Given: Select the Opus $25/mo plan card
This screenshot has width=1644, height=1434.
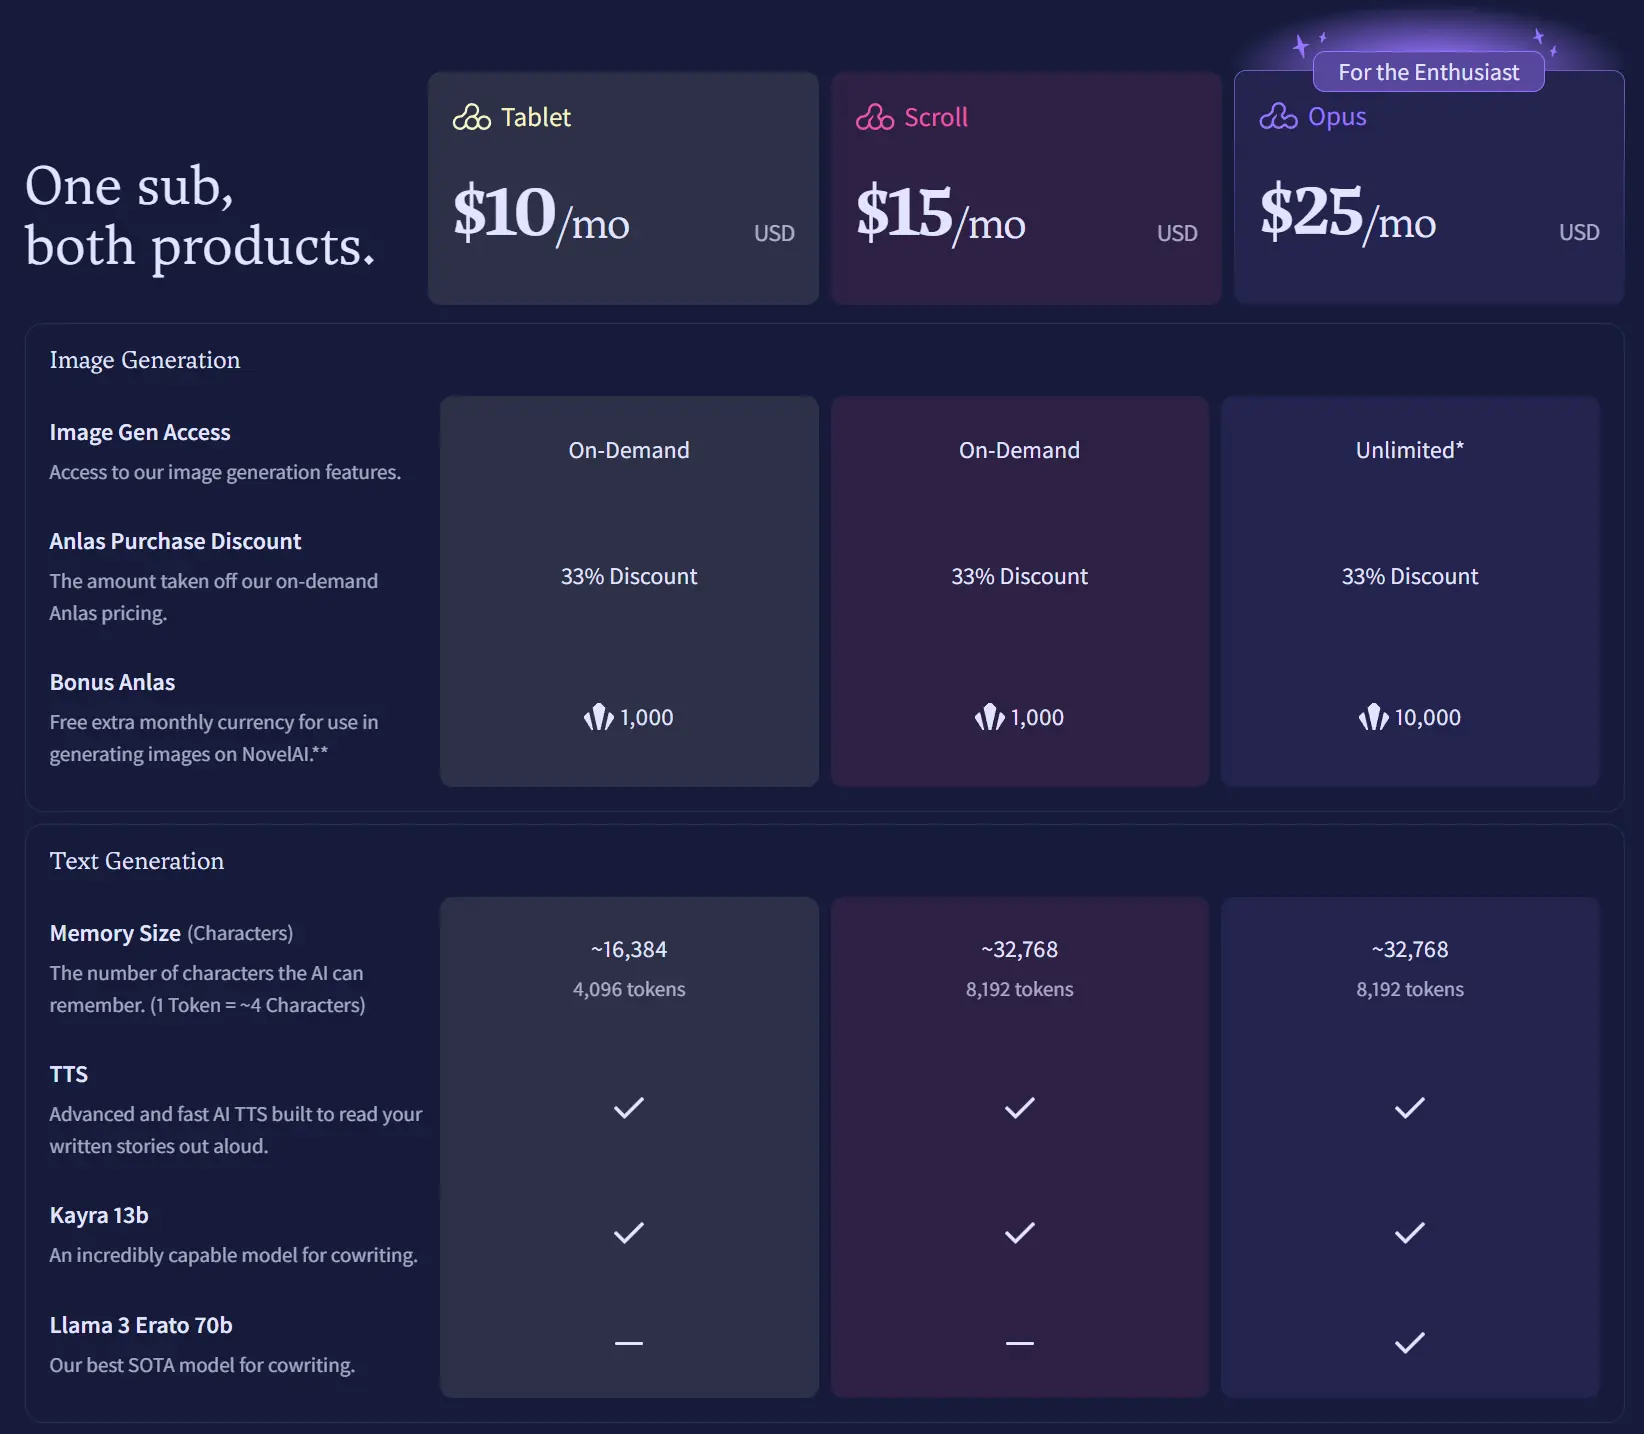Looking at the screenshot, I should 1429,188.
